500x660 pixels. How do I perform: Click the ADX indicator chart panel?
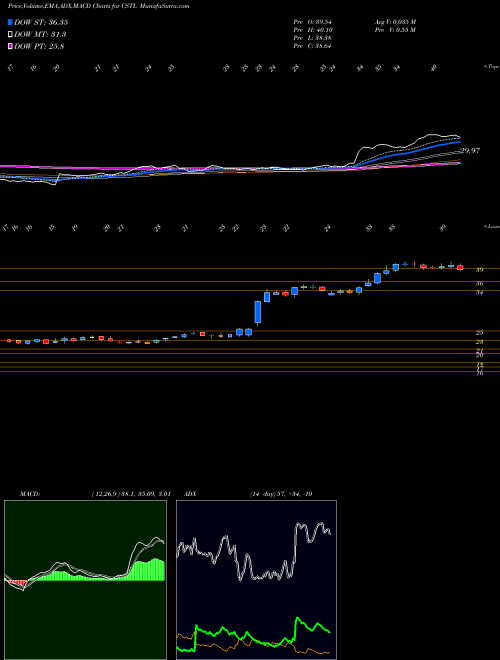point(256,580)
